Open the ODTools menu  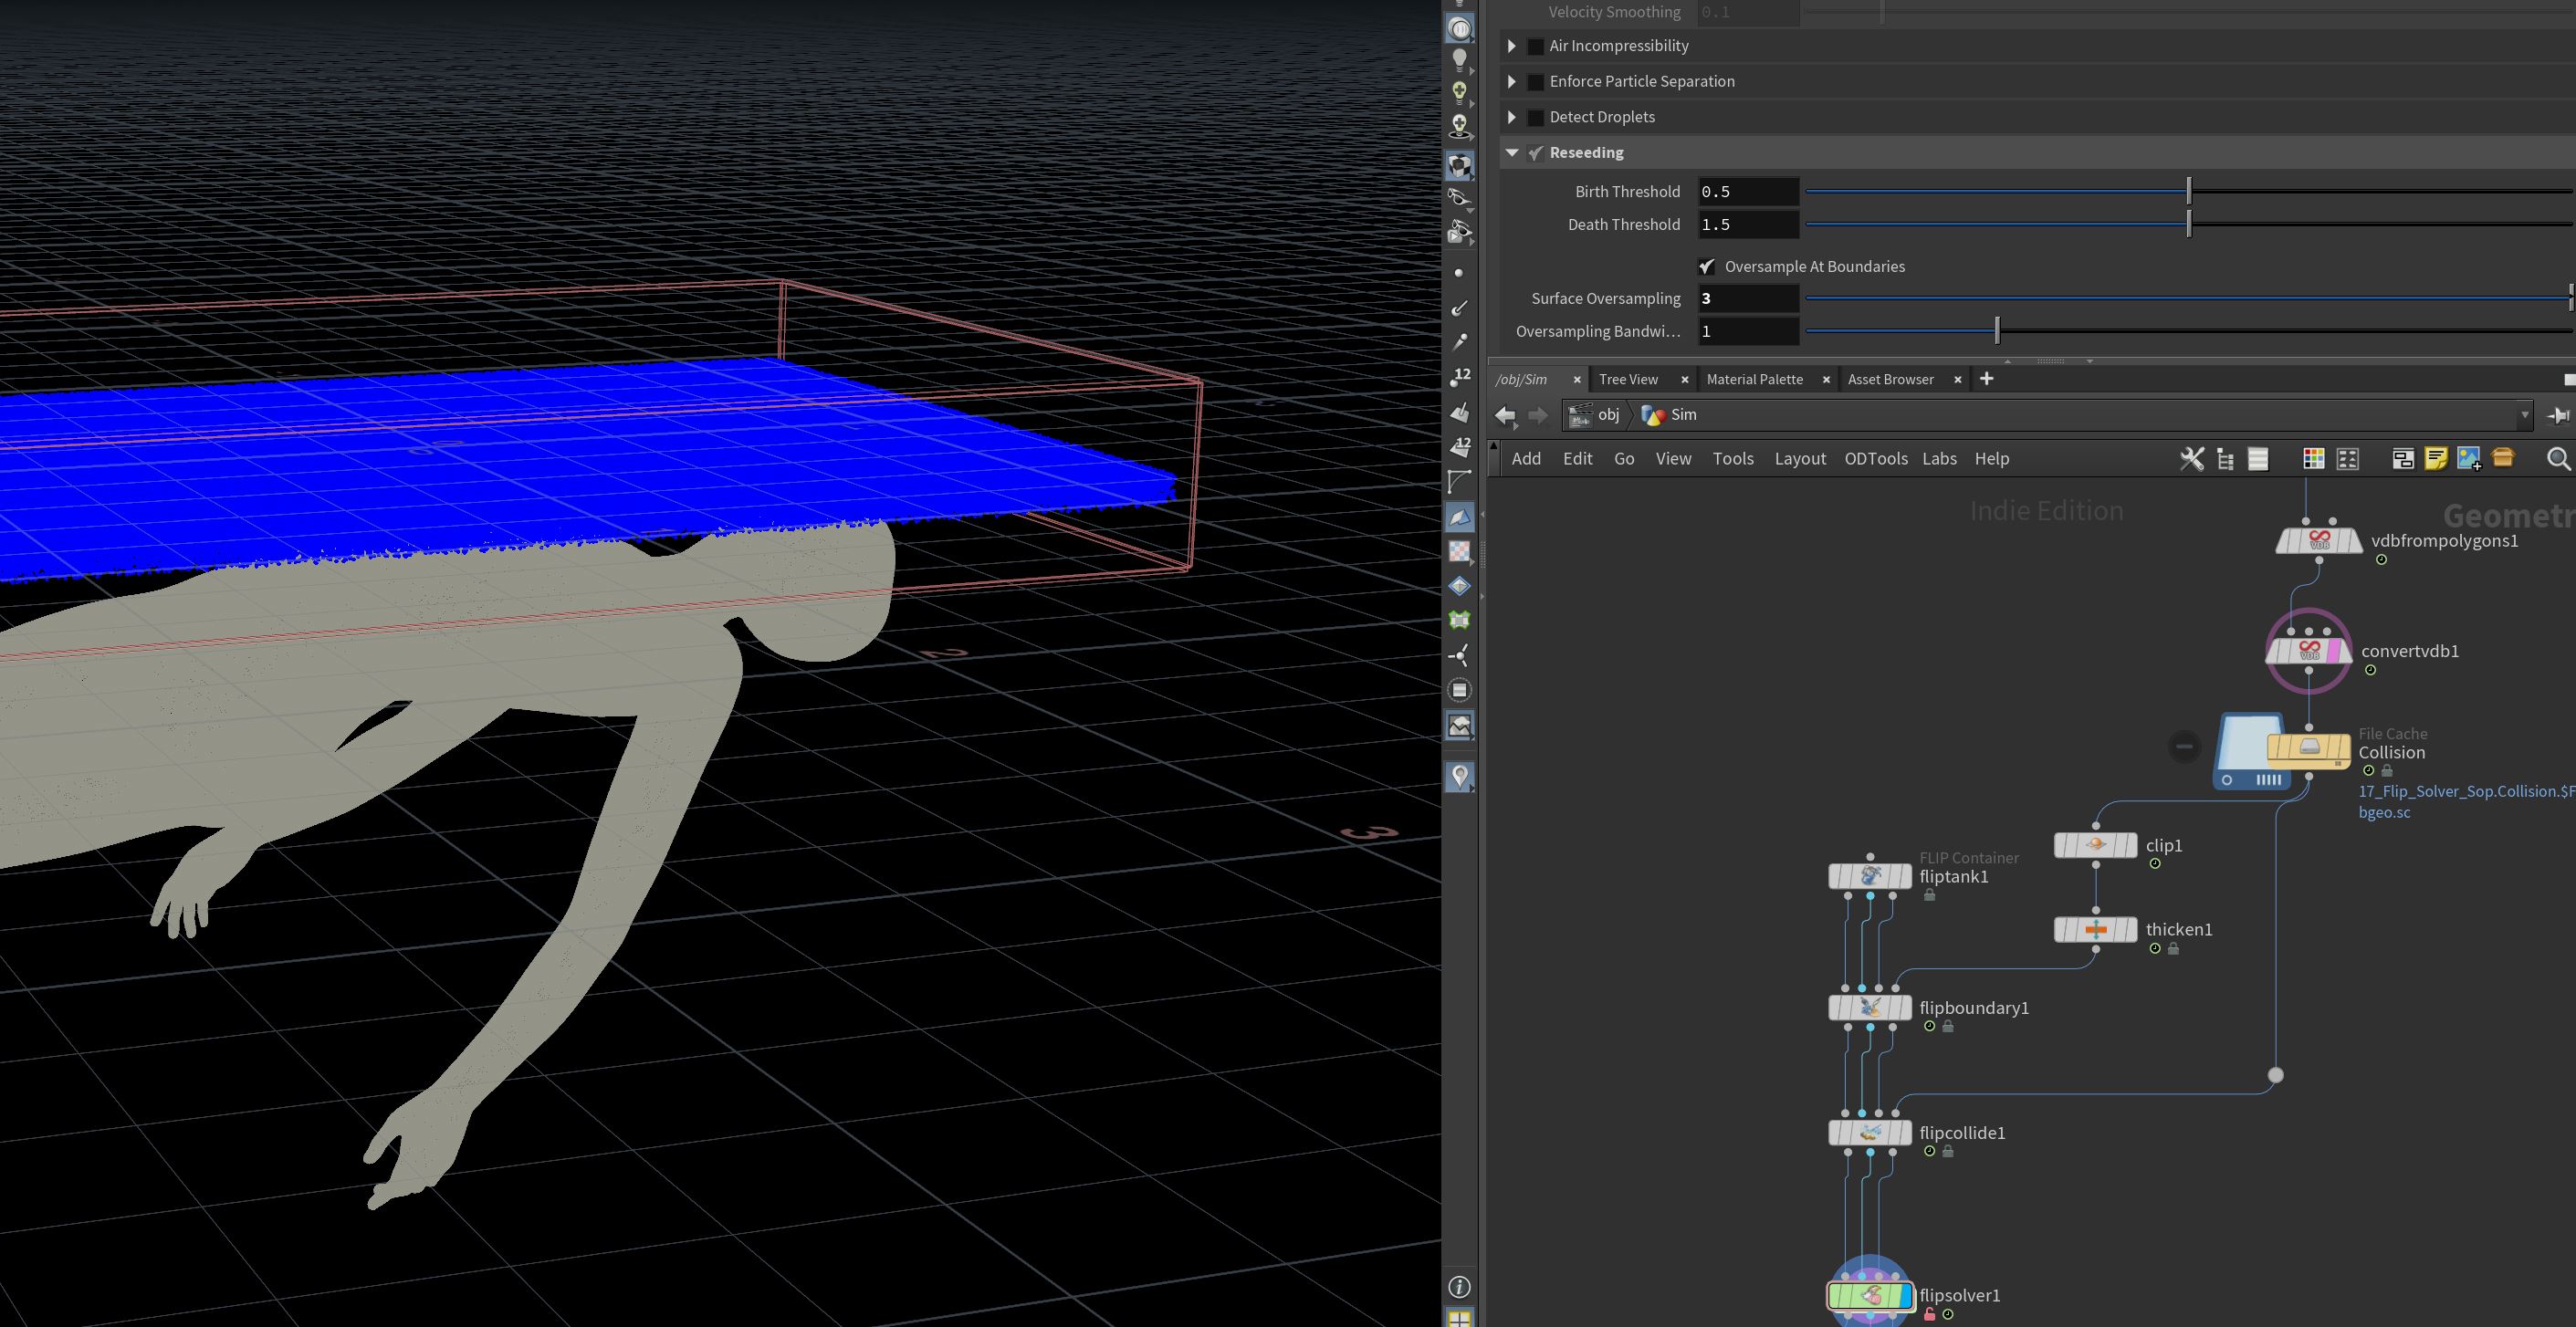coord(1876,459)
